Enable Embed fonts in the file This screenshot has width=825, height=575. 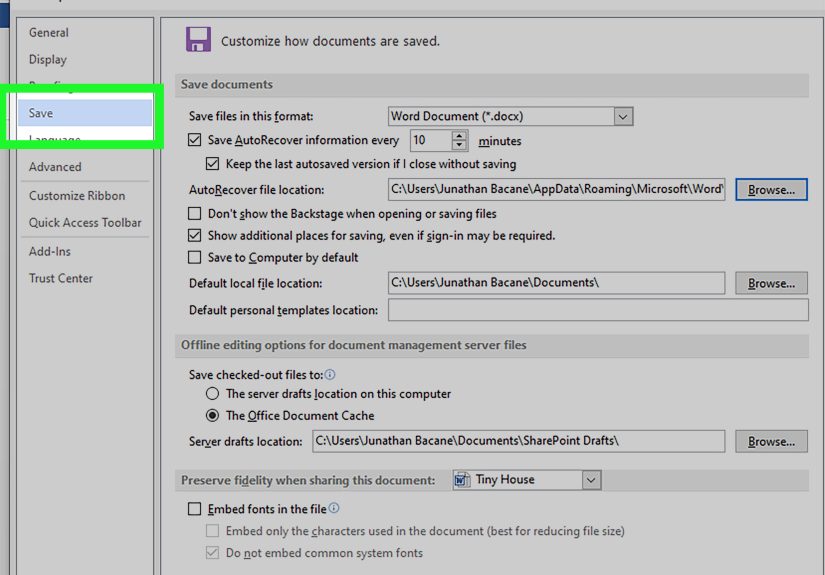pos(195,509)
